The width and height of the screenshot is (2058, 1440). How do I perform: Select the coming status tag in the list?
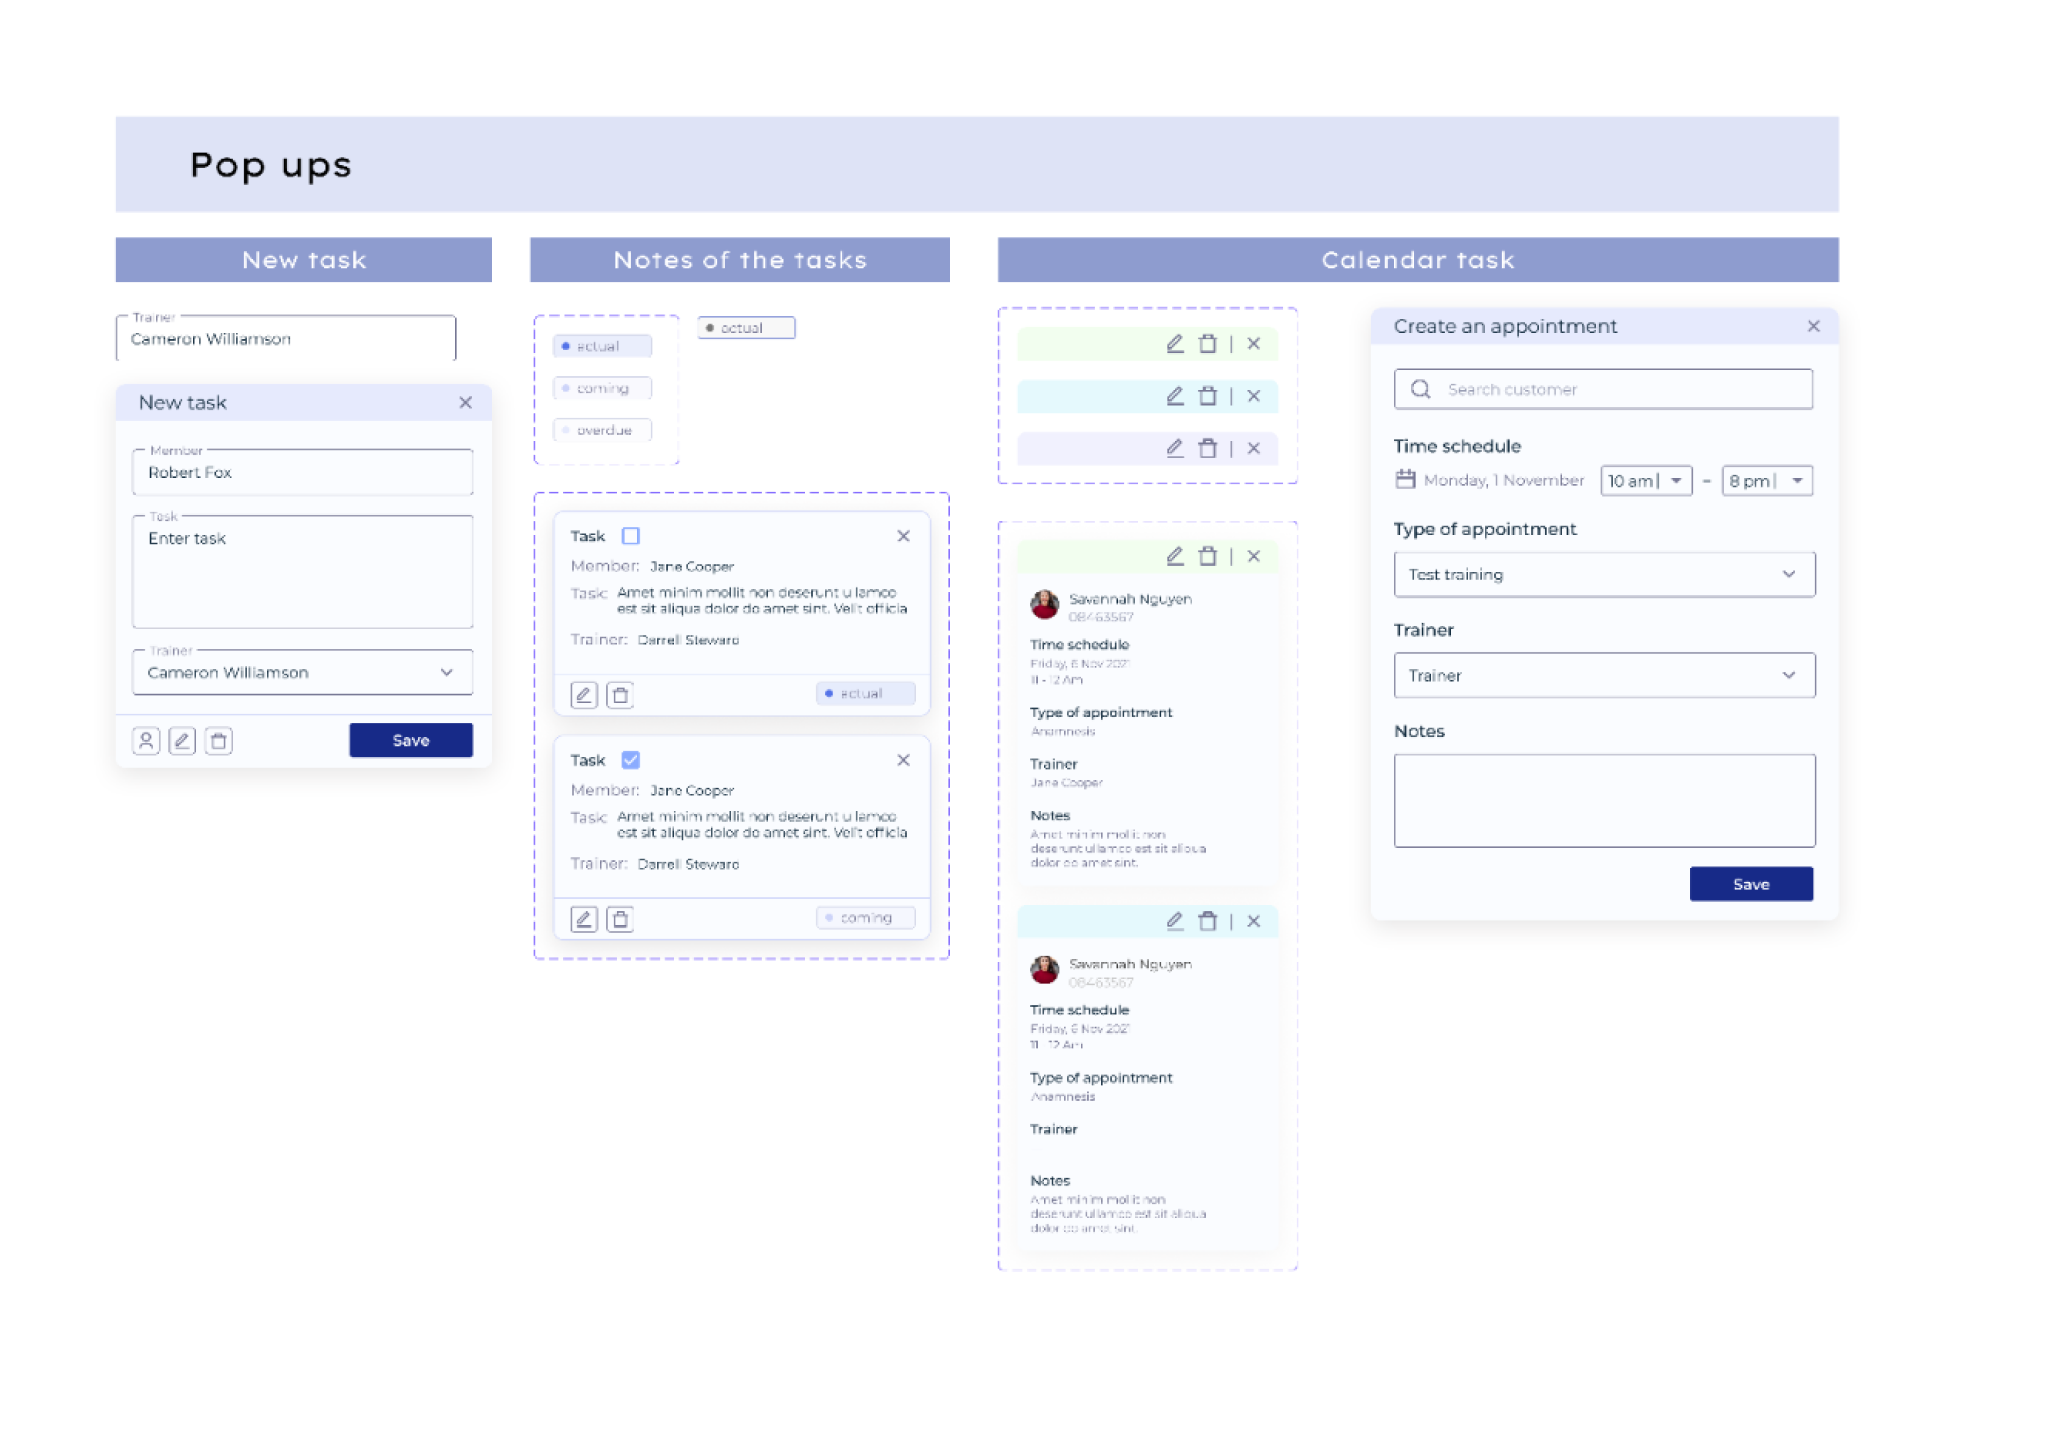[603, 388]
